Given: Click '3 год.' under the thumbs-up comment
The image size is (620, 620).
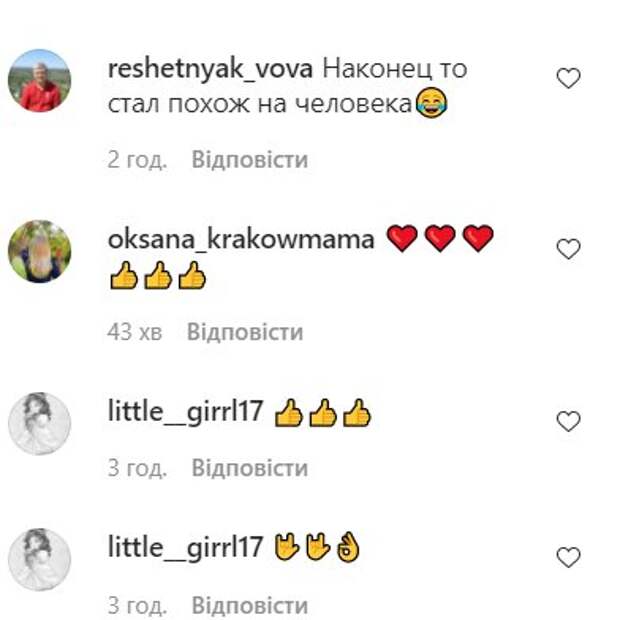Looking at the screenshot, I should click(137, 469).
